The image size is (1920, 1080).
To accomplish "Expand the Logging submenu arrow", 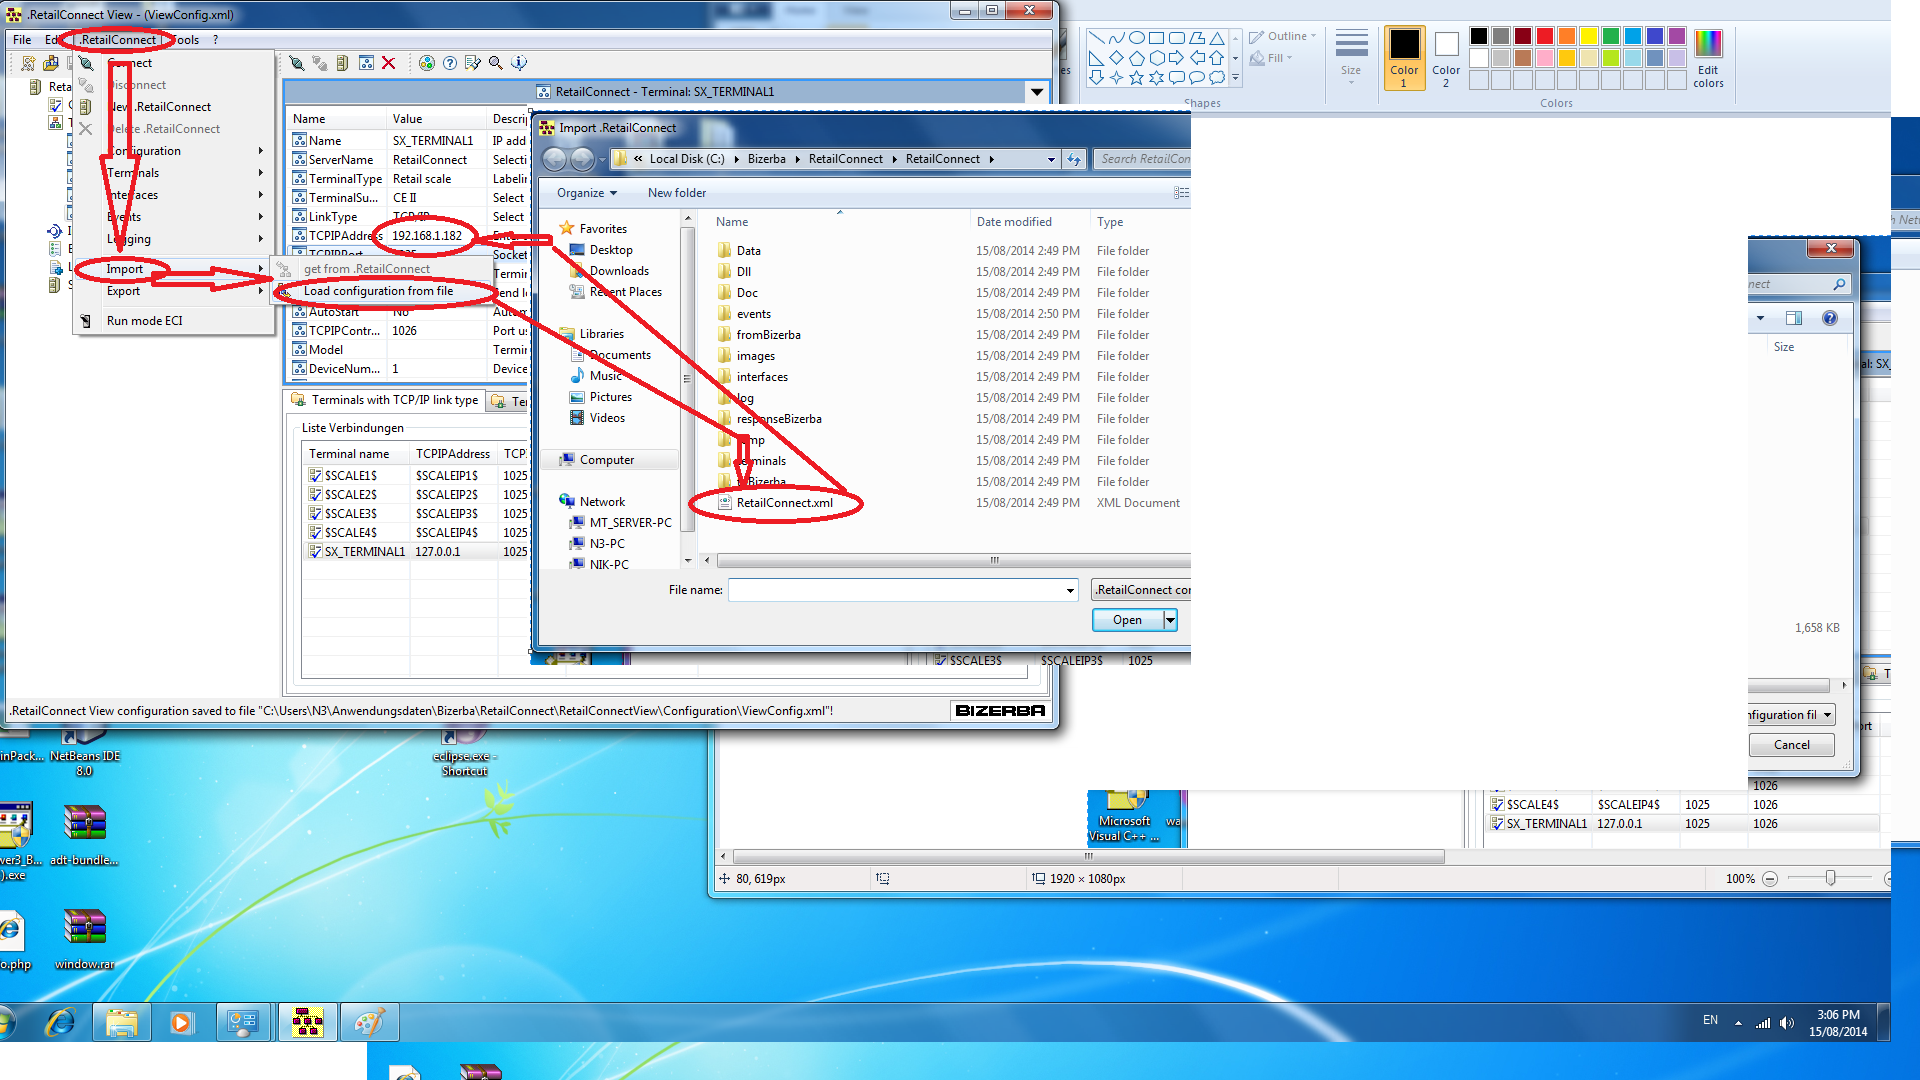I will 261,239.
